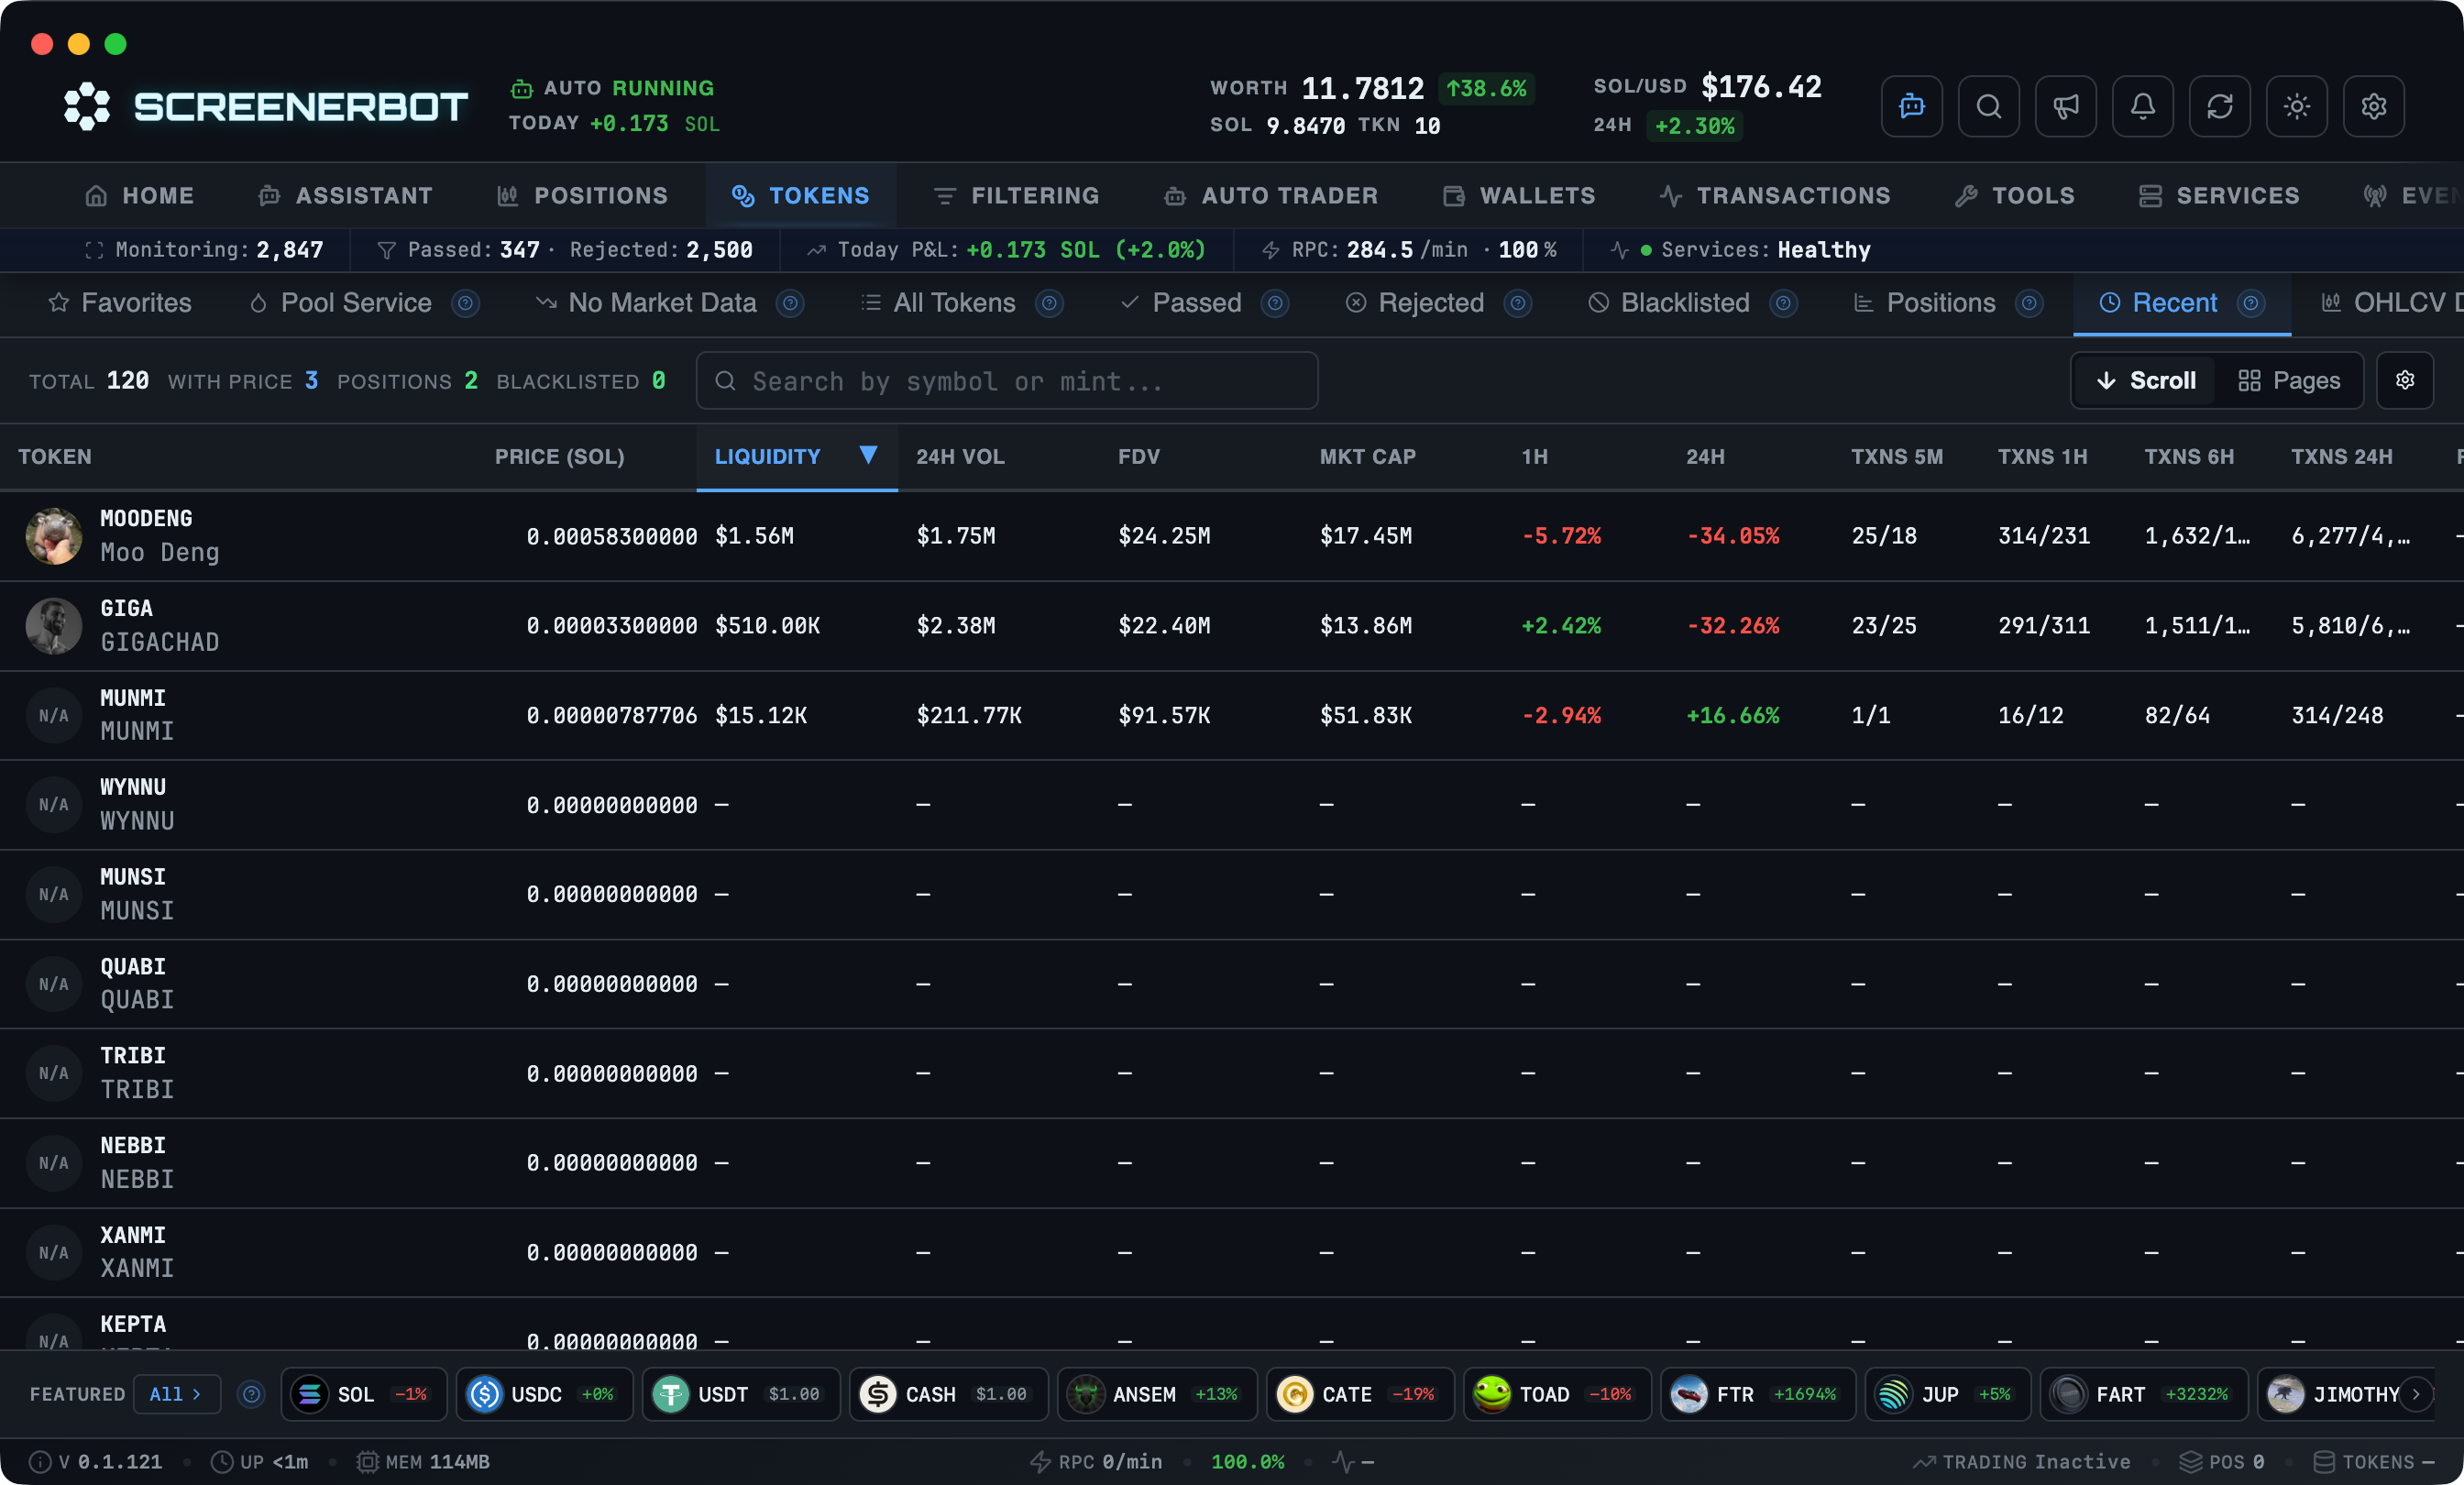Click the version info icon in status bar
Screen dimensions: 2464x1485
click(x=40, y=1462)
